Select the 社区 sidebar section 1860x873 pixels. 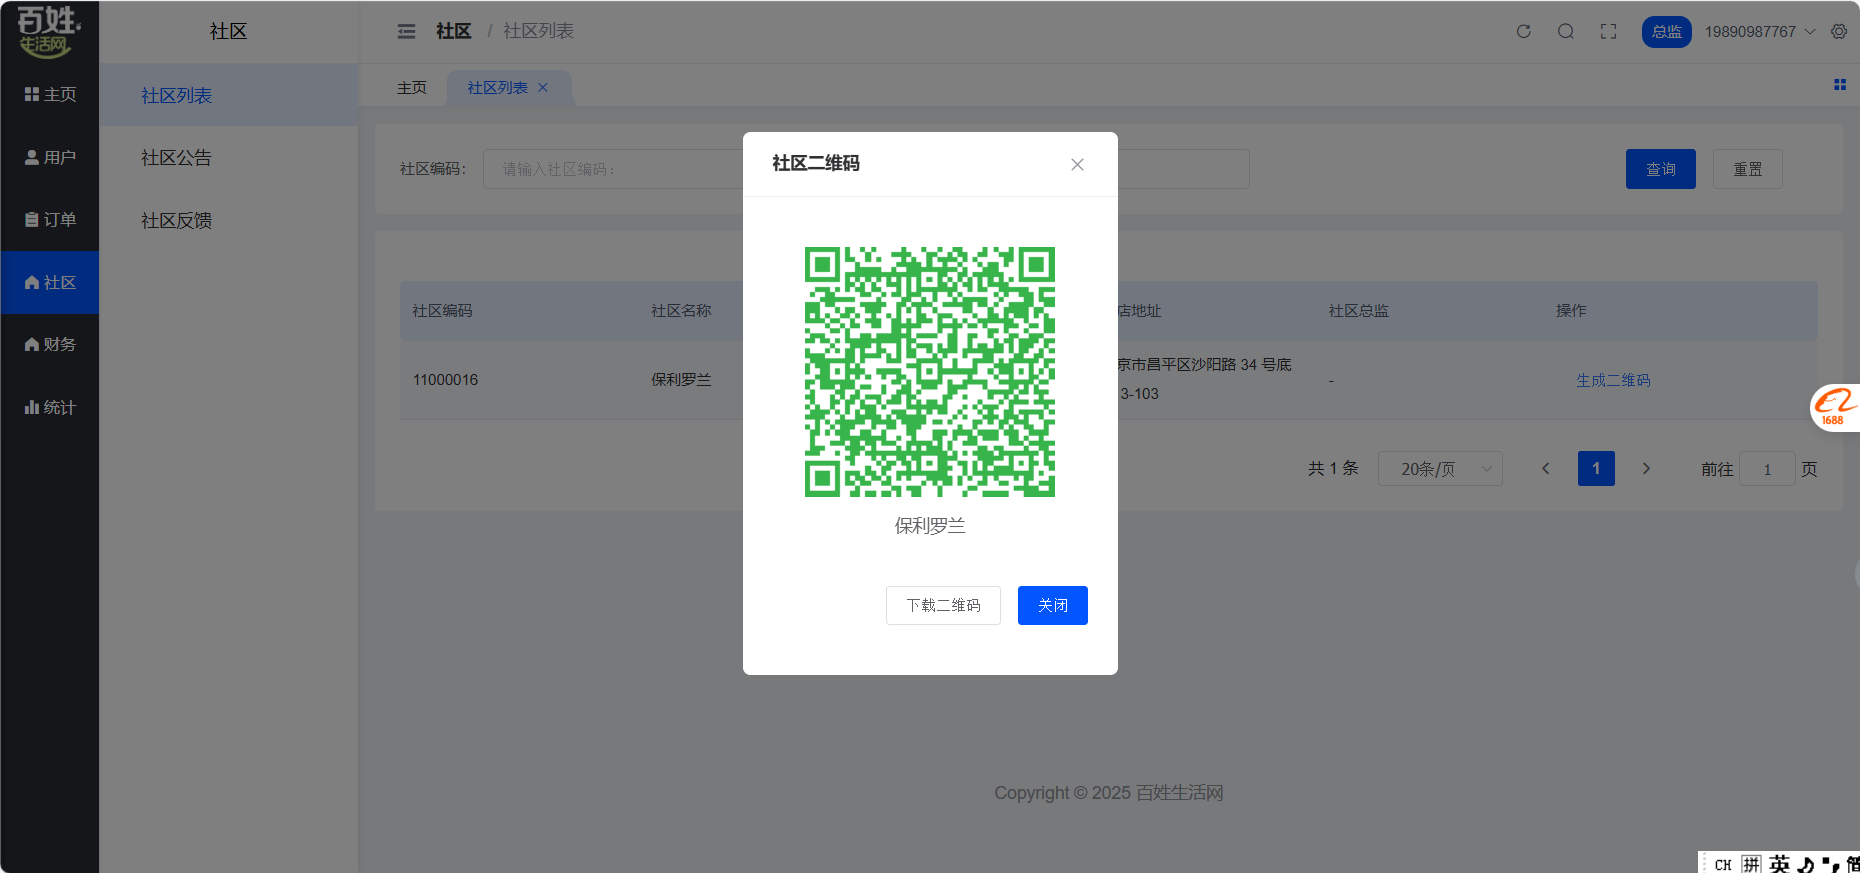pyautogui.click(x=50, y=282)
